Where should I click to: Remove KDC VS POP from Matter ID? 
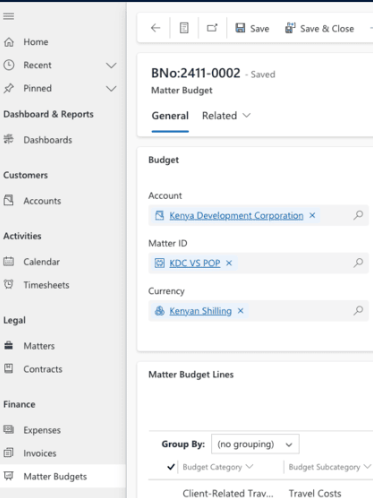[x=229, y=263]
